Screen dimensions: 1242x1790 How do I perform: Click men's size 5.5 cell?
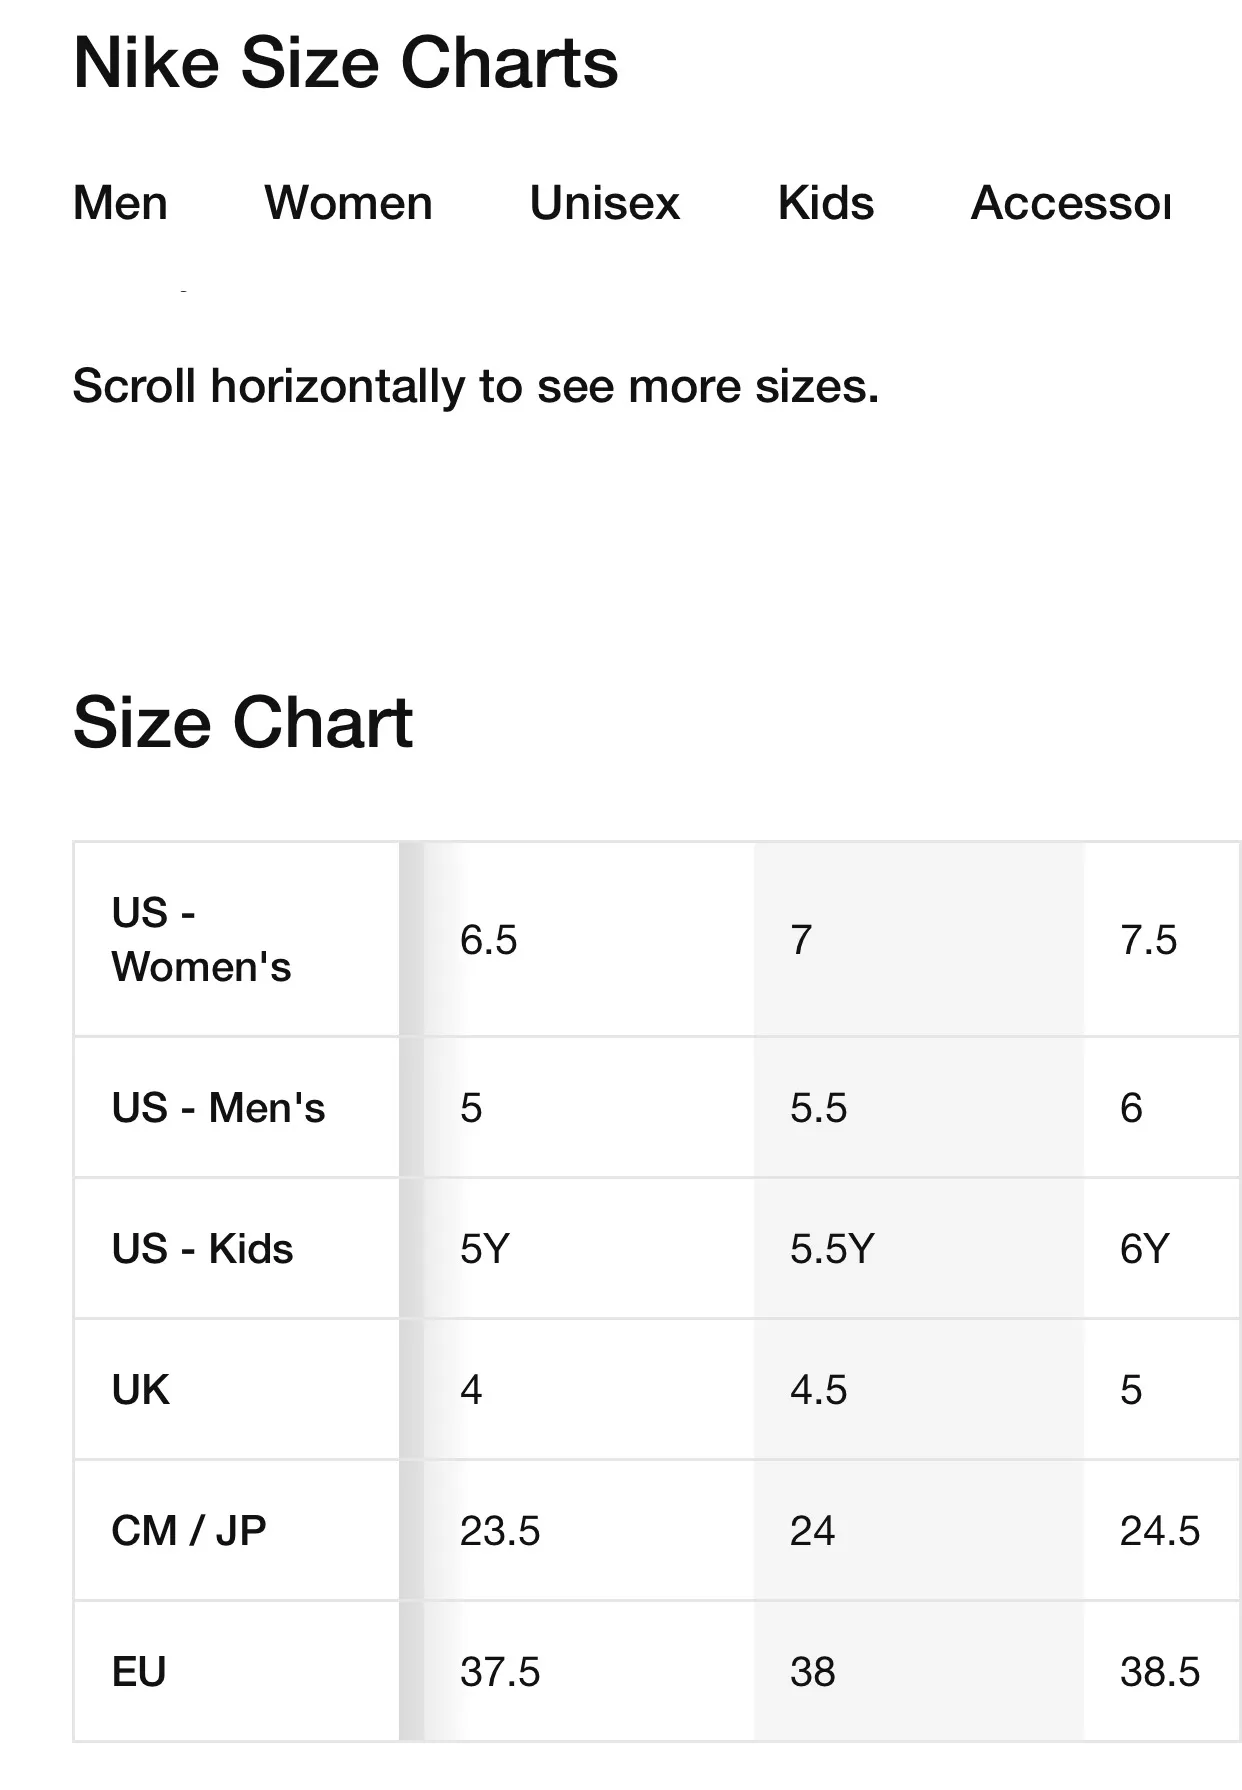click(818, 1108)
